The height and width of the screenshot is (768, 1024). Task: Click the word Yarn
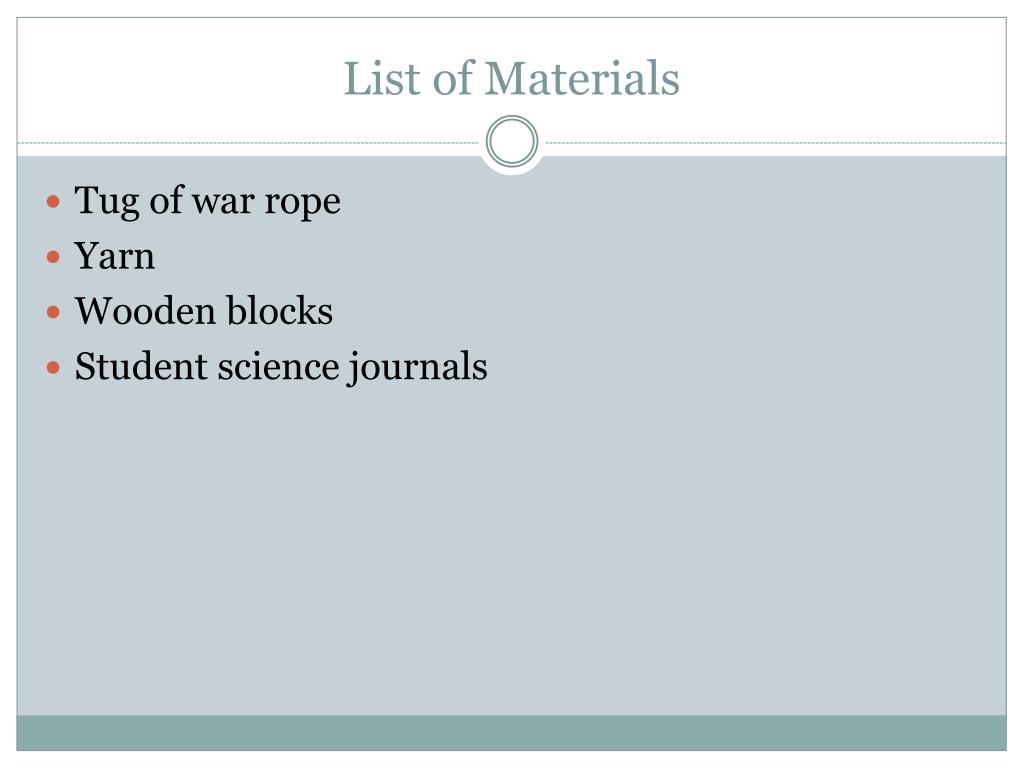click(x=115, y=255)
